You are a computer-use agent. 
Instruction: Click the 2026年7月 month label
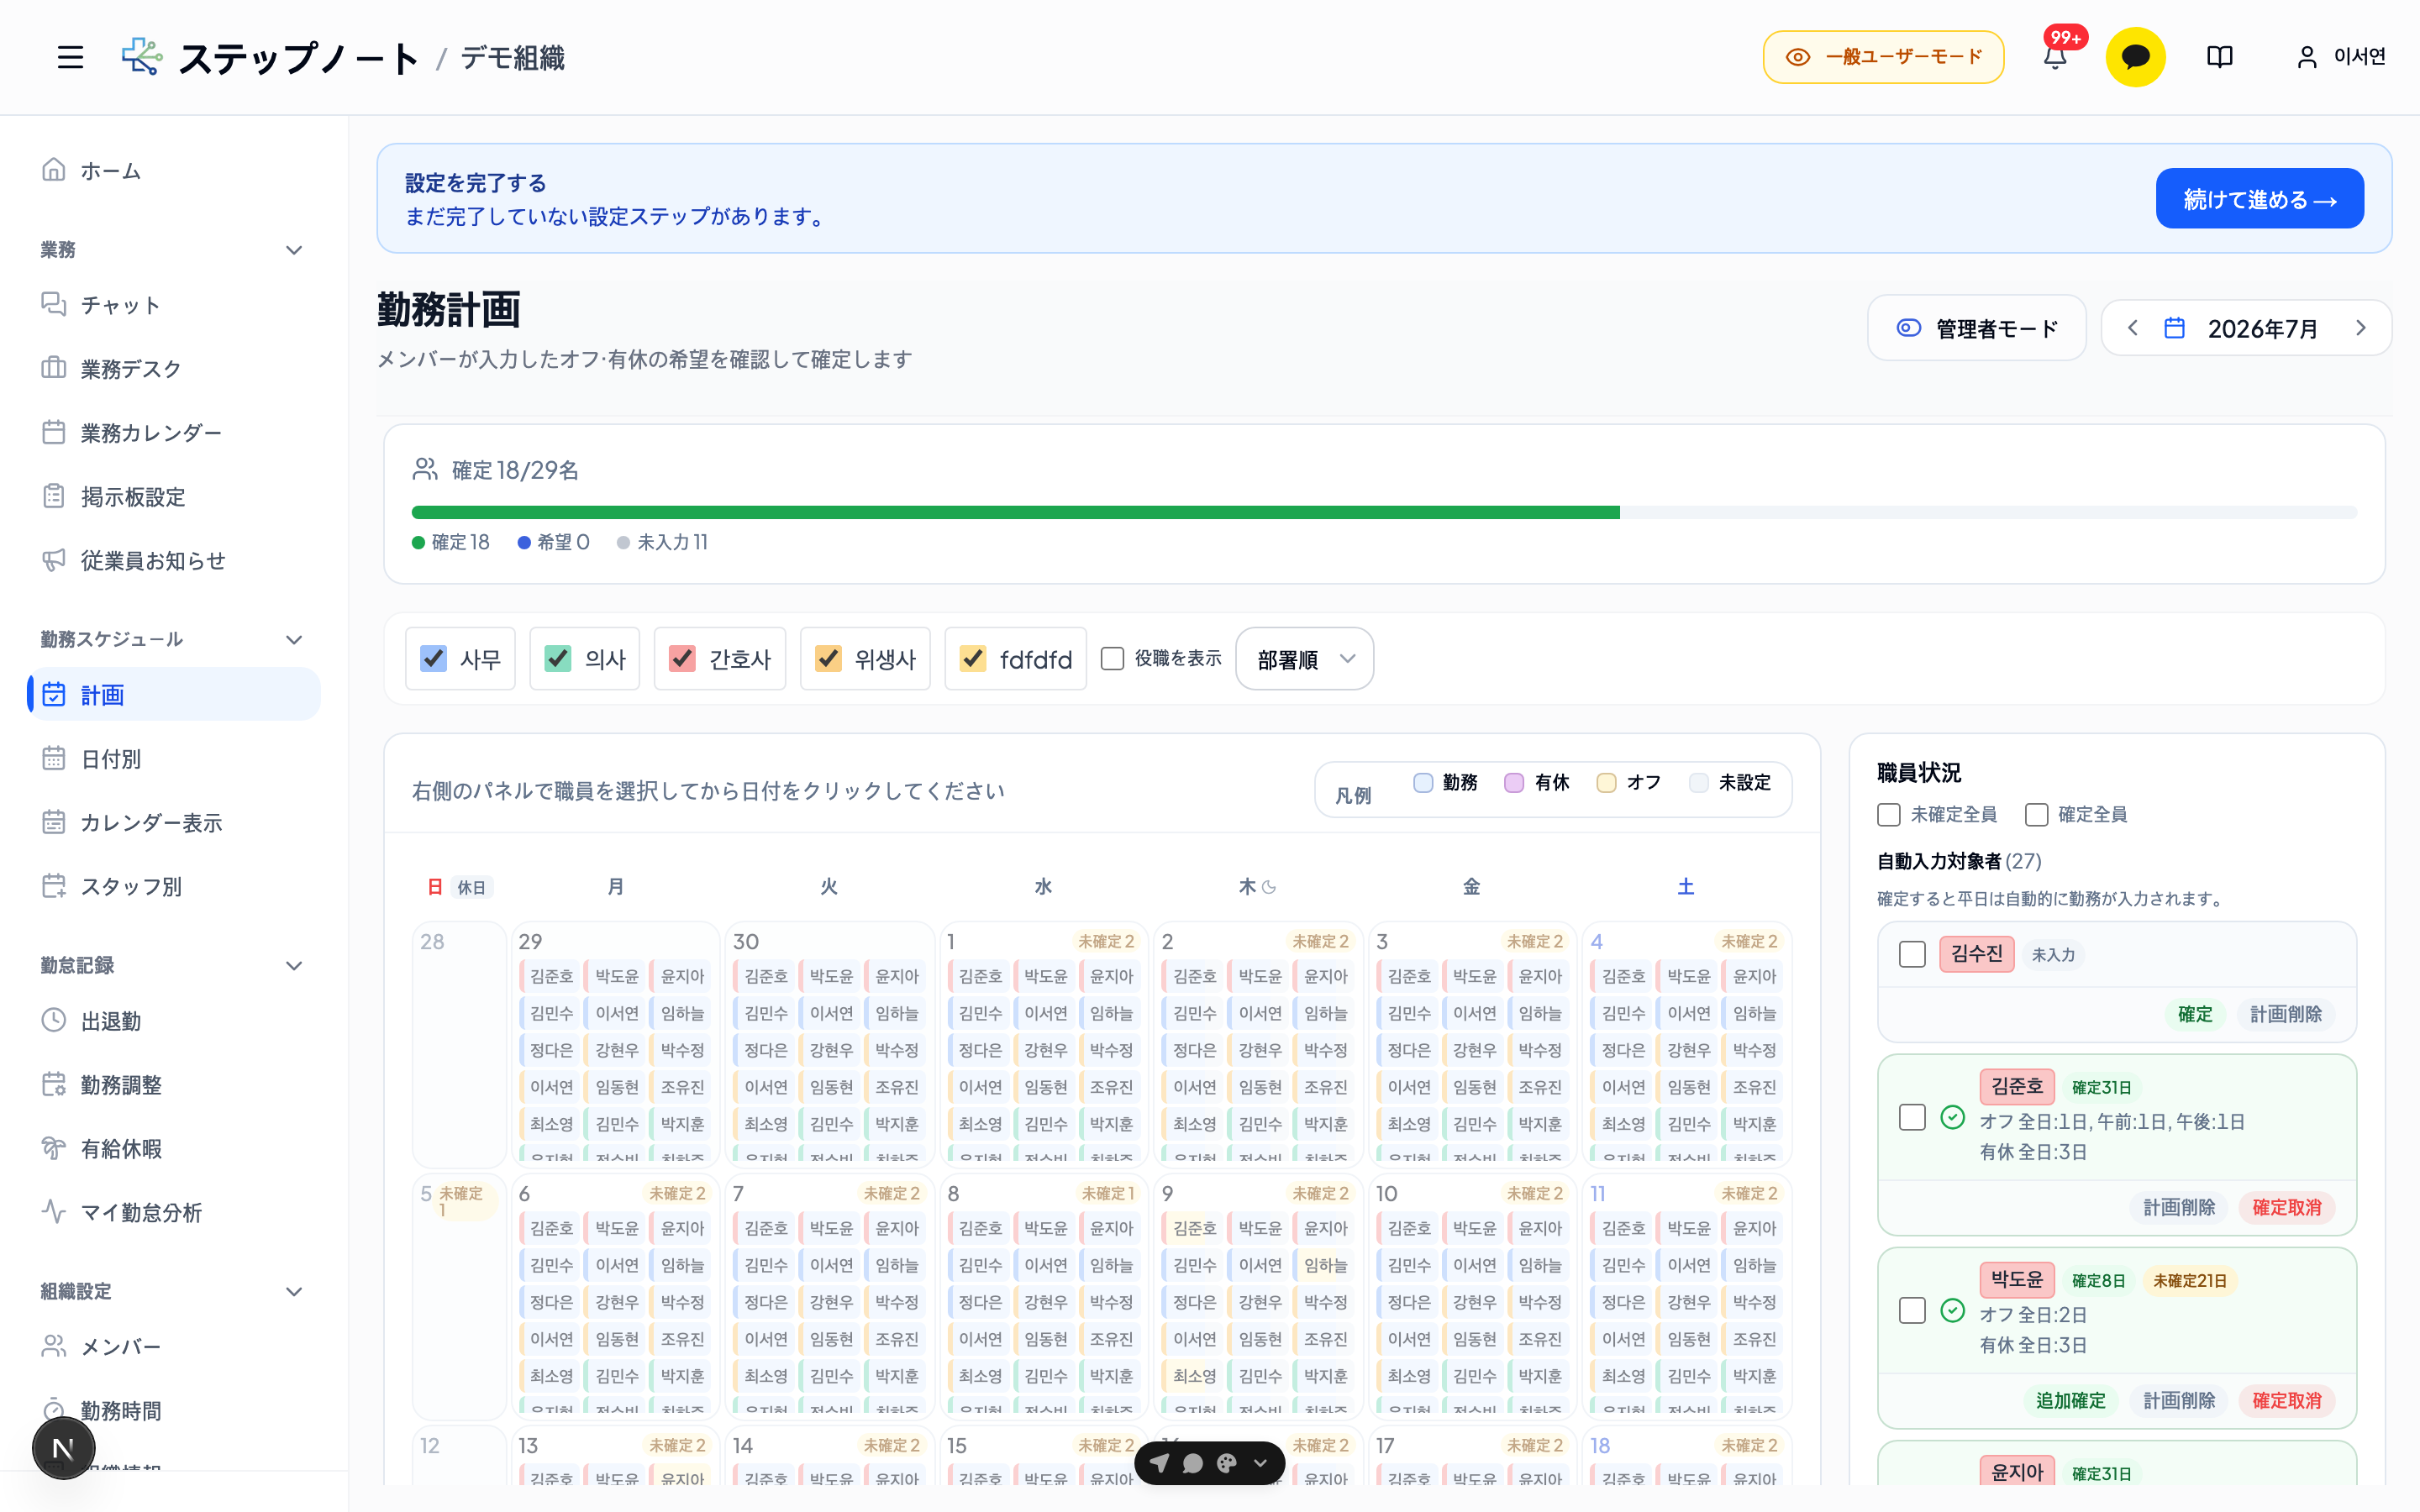(2262, 329)
